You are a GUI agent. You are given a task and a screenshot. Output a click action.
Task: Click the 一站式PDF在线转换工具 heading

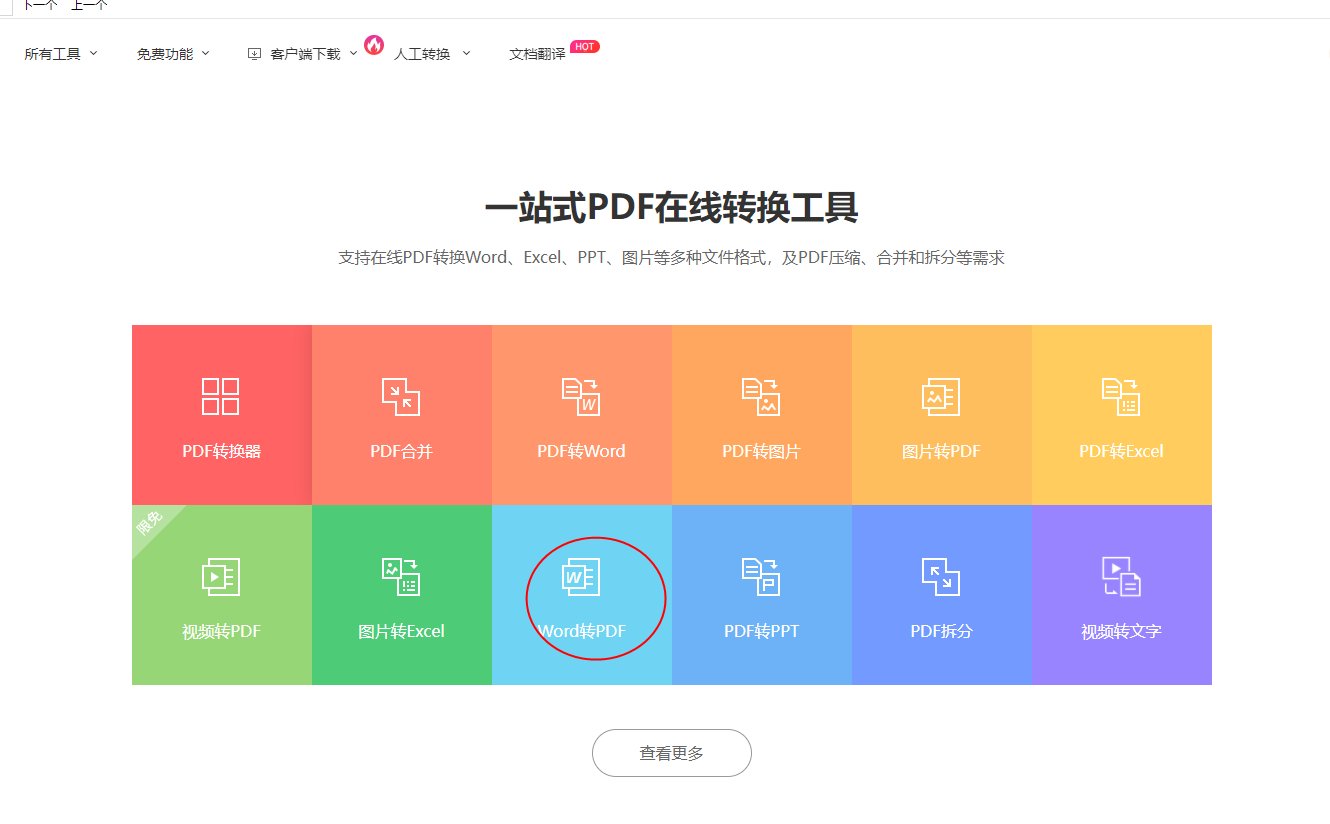point(671,208)
